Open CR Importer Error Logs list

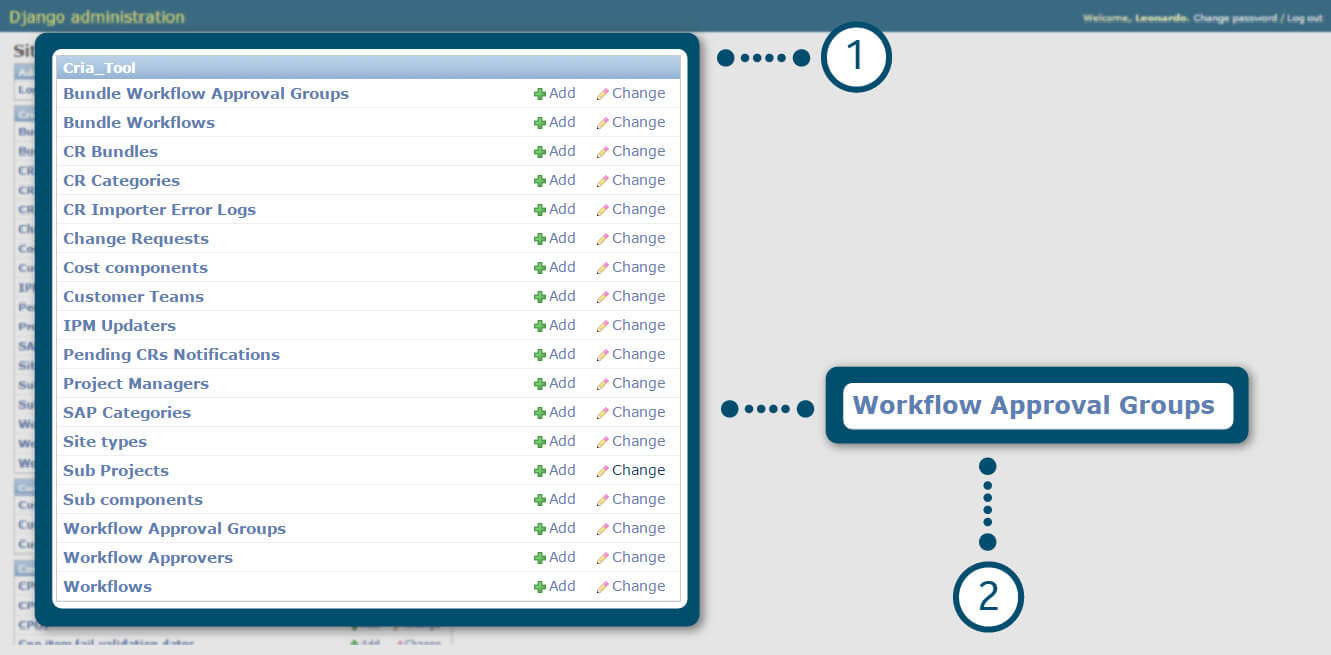[159, 210]
